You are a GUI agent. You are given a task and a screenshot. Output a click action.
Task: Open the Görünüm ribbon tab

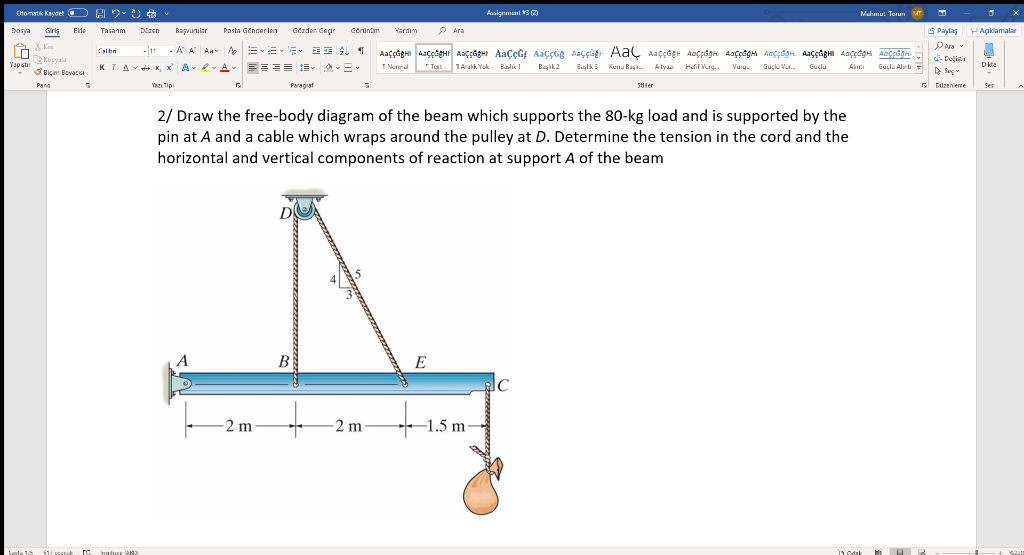tap(365, 31)
